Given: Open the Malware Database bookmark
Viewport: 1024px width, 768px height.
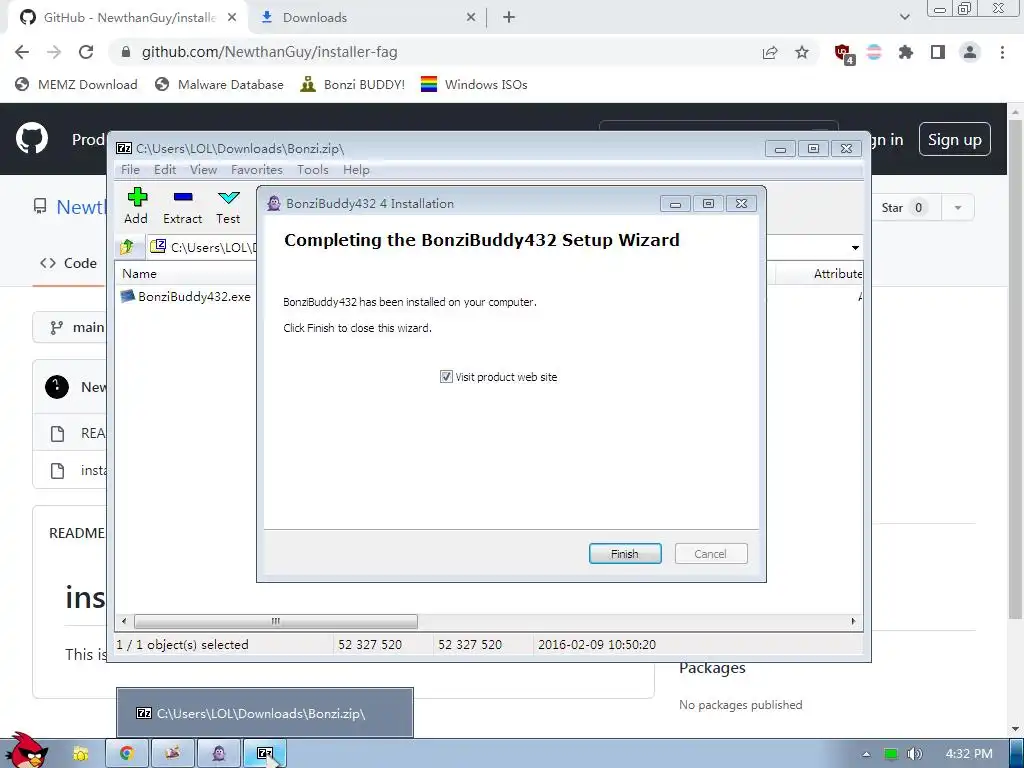Looking at the screenshot, I should point(219,84).
